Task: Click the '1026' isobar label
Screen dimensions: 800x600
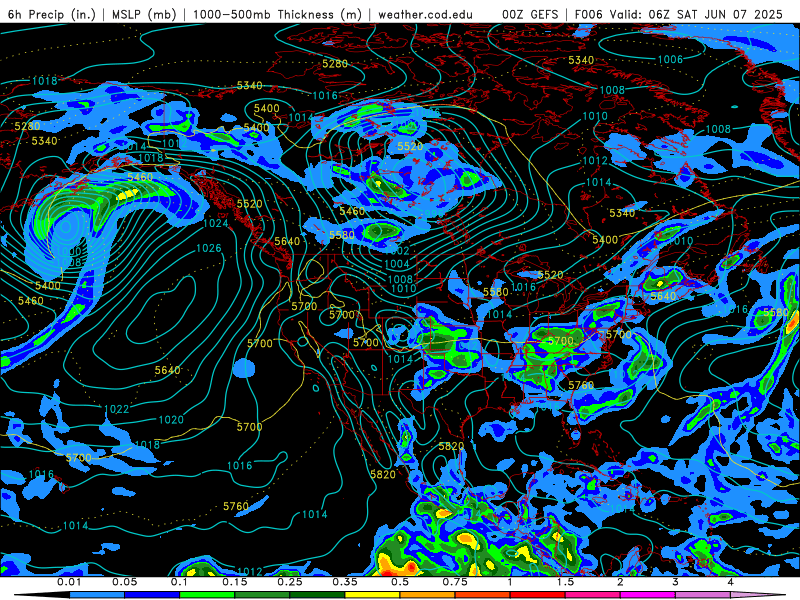Action: [x=209, y=248]
